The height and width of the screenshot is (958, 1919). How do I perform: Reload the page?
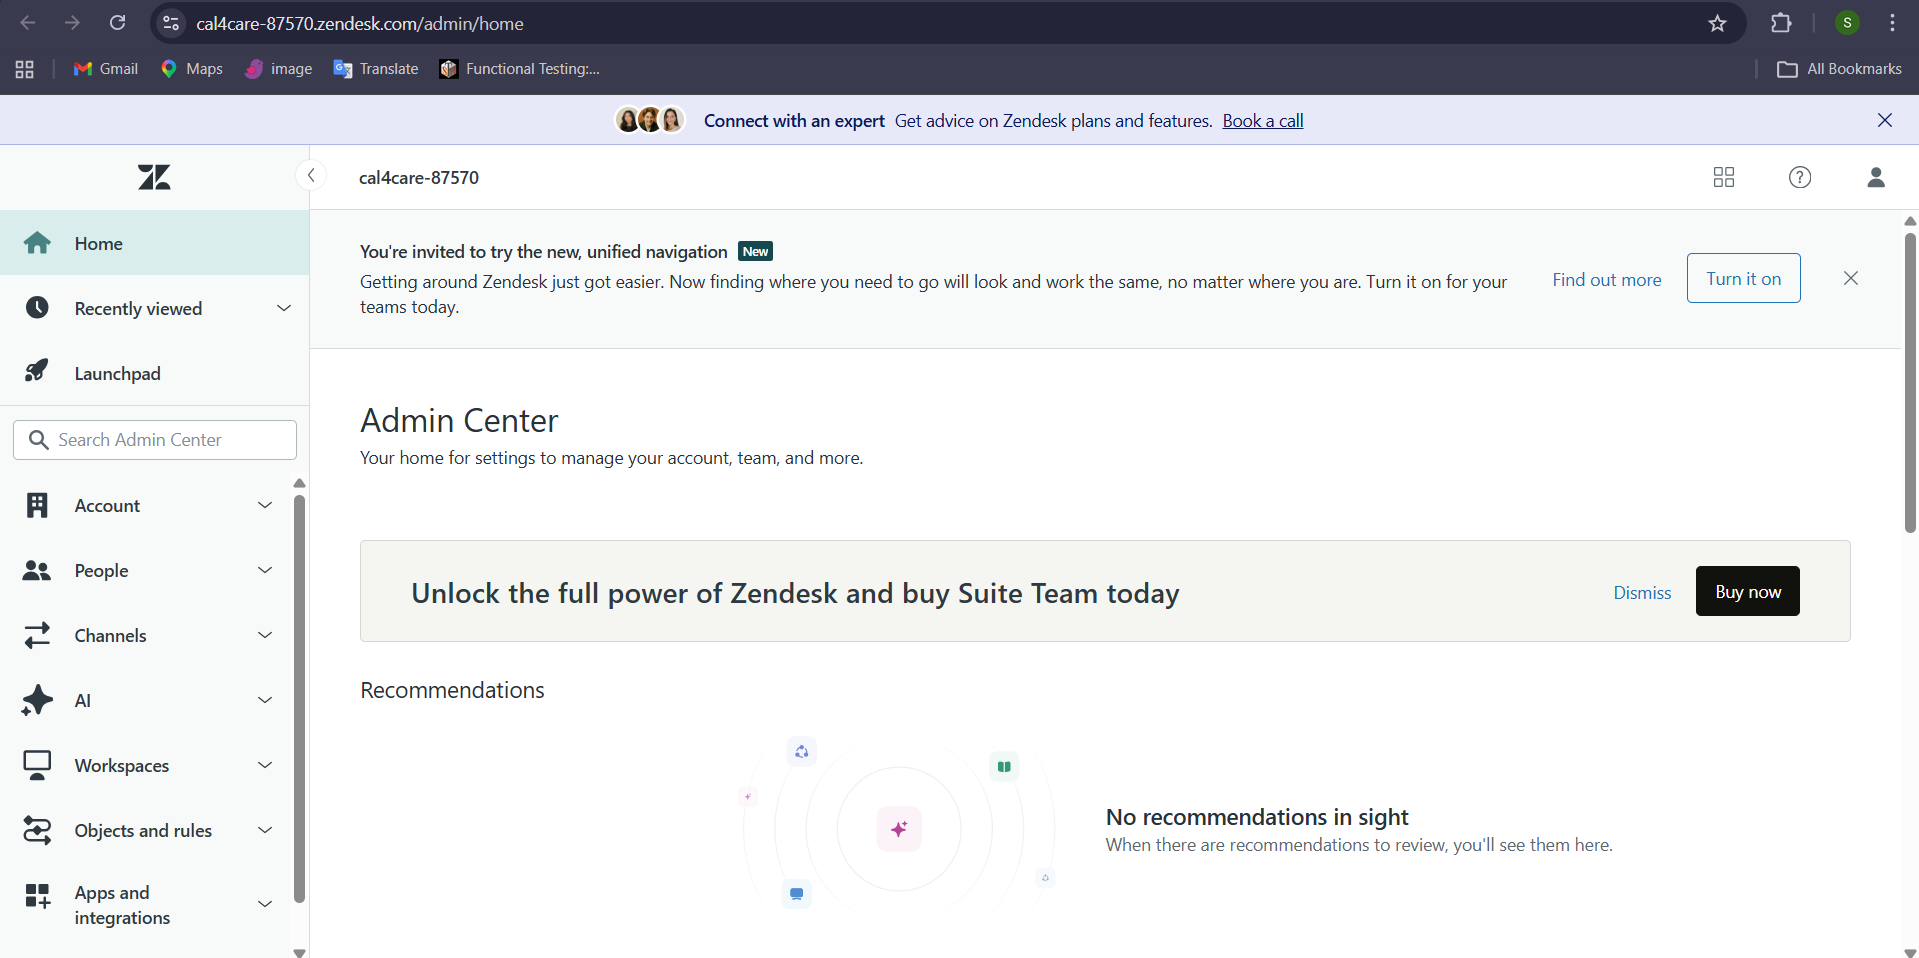click(118, 23)
